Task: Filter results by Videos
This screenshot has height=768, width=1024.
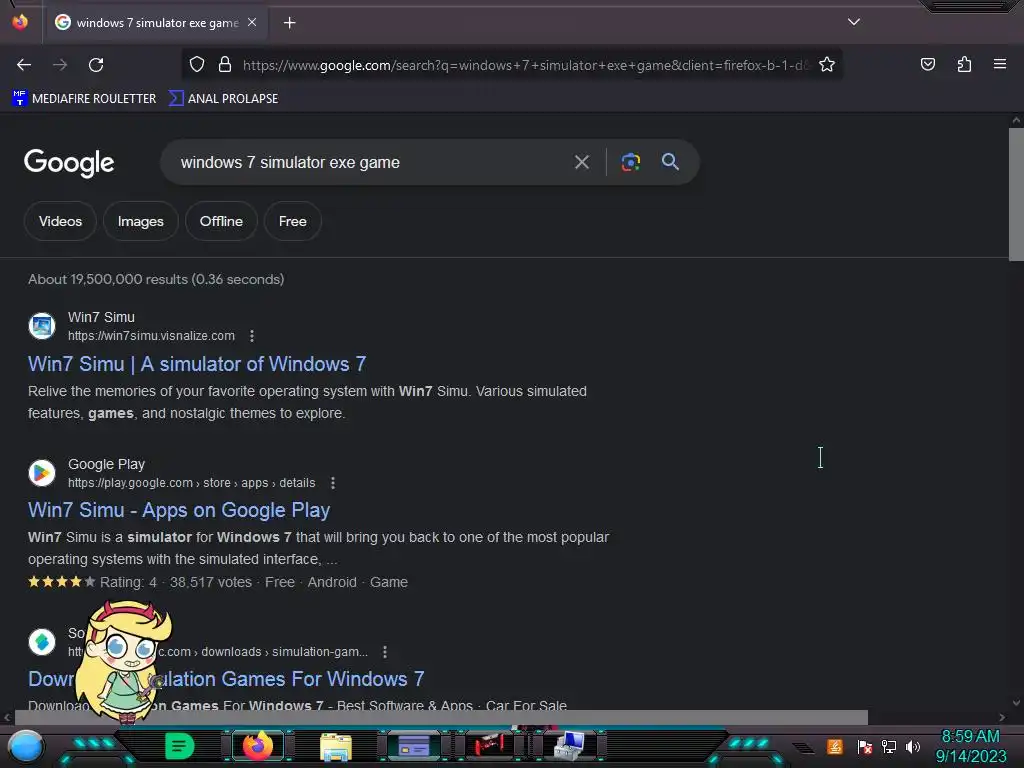Action: [60, 221]
